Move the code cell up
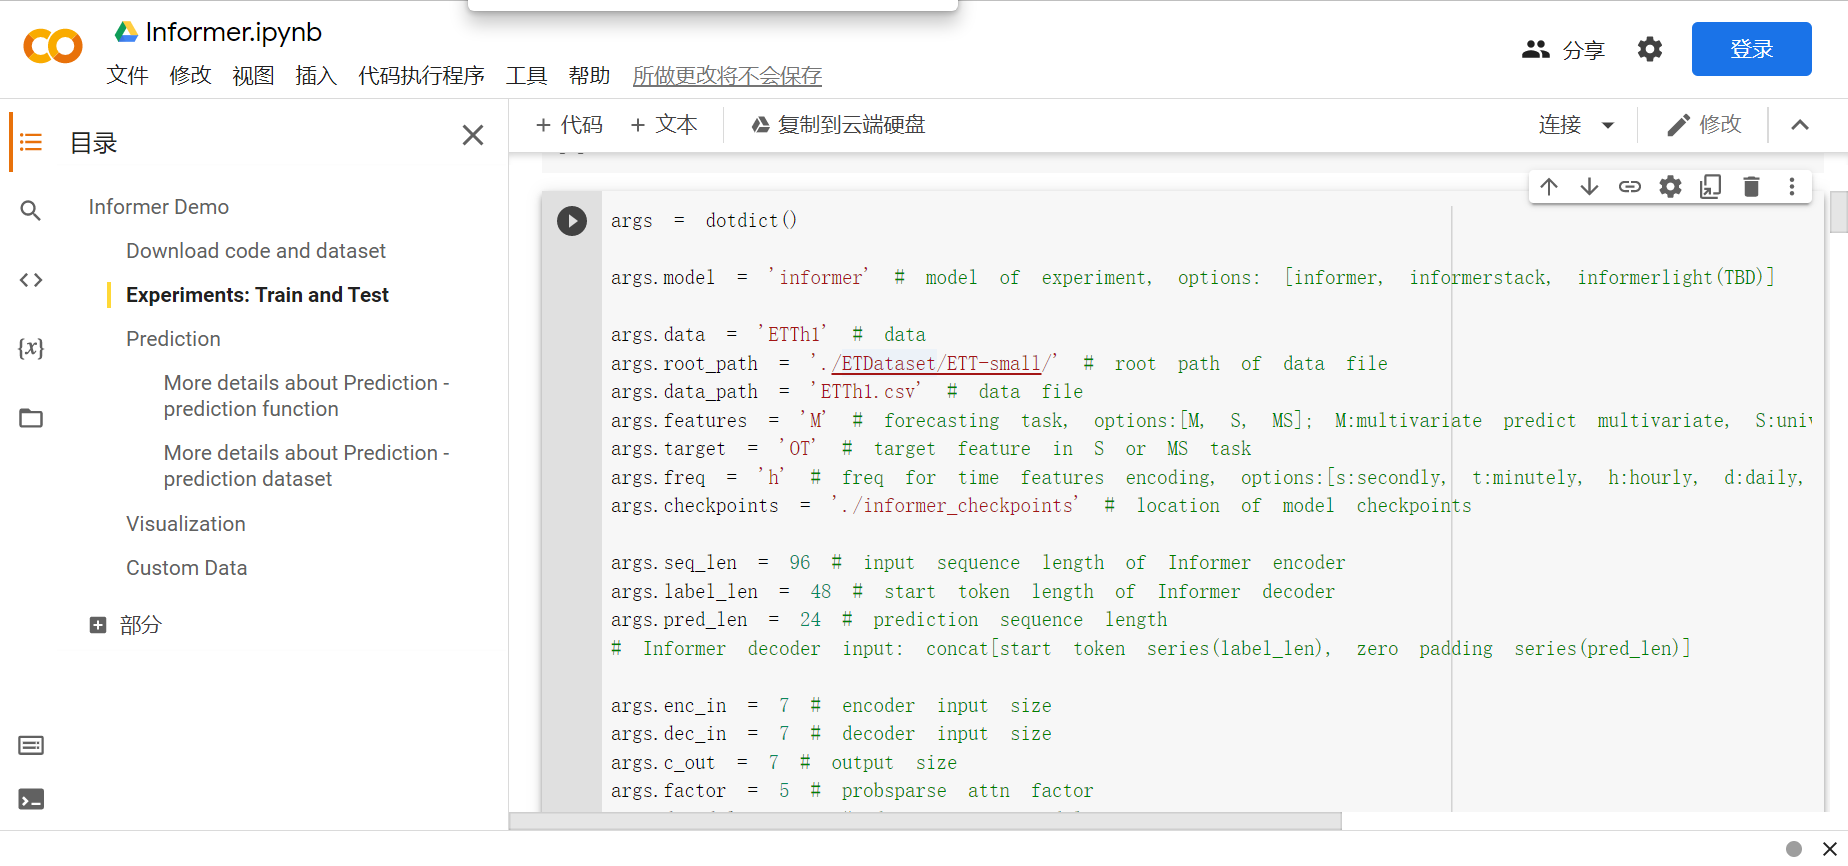This screenshot has height=866, width=1848. 1549,186
